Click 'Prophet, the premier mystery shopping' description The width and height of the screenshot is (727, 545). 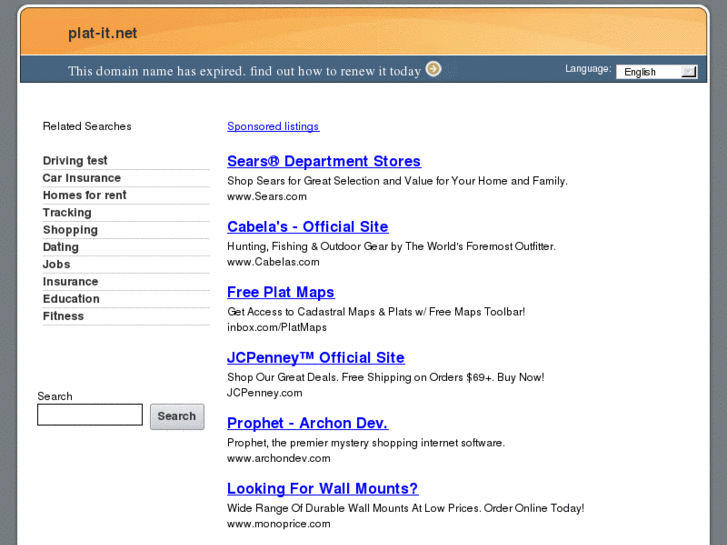pyautogui.click(x=366, y=442)
